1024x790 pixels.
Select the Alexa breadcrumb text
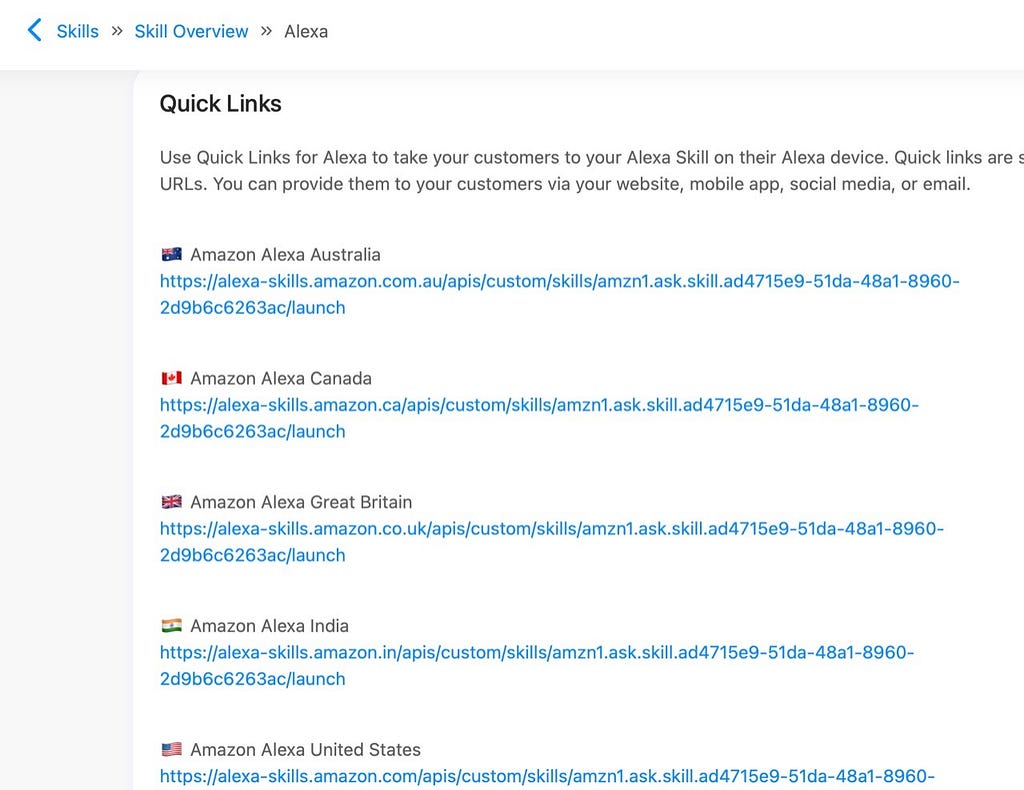tap(306, 31)
